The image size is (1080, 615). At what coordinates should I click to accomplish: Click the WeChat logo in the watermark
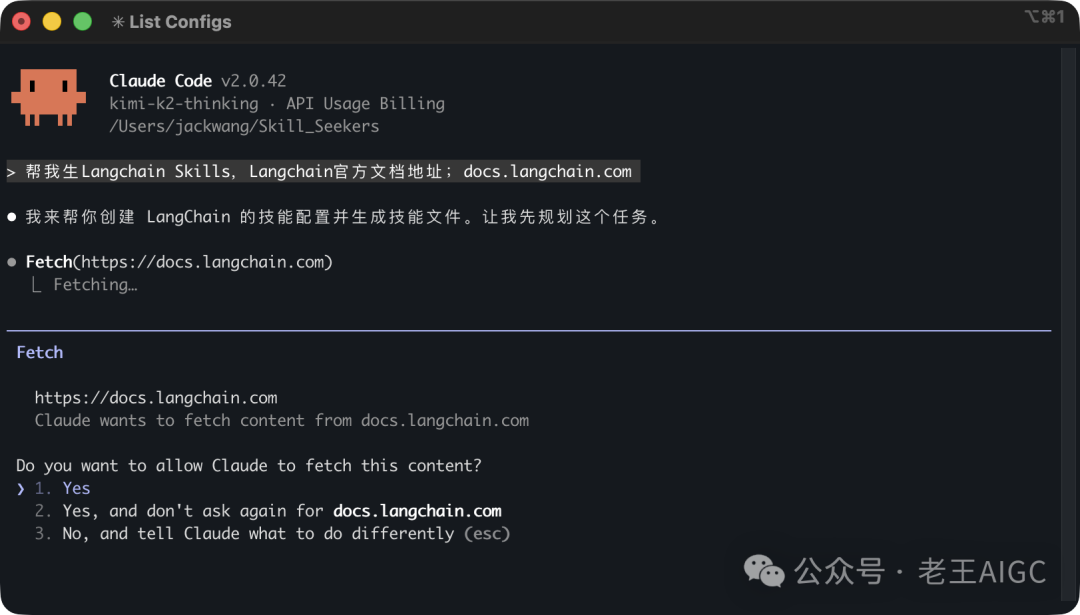(x=763, y=571)
